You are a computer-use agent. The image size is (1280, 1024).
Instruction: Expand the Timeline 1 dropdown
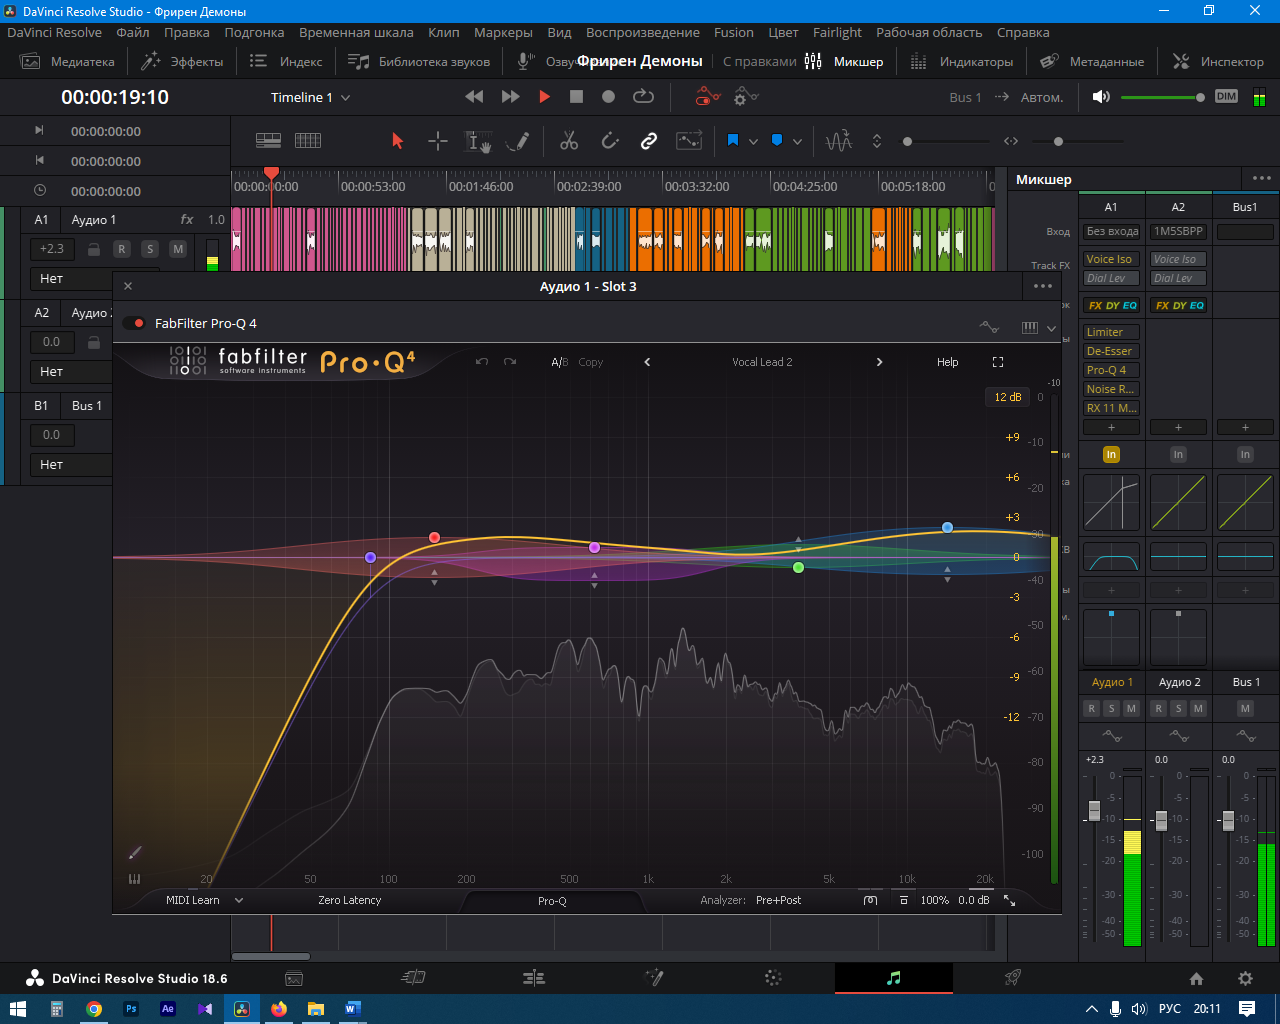[x=310, y=97]
